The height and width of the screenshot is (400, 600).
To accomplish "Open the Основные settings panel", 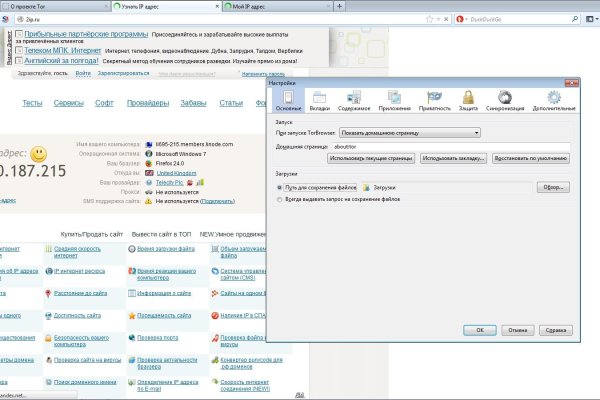I will (288, 99).
